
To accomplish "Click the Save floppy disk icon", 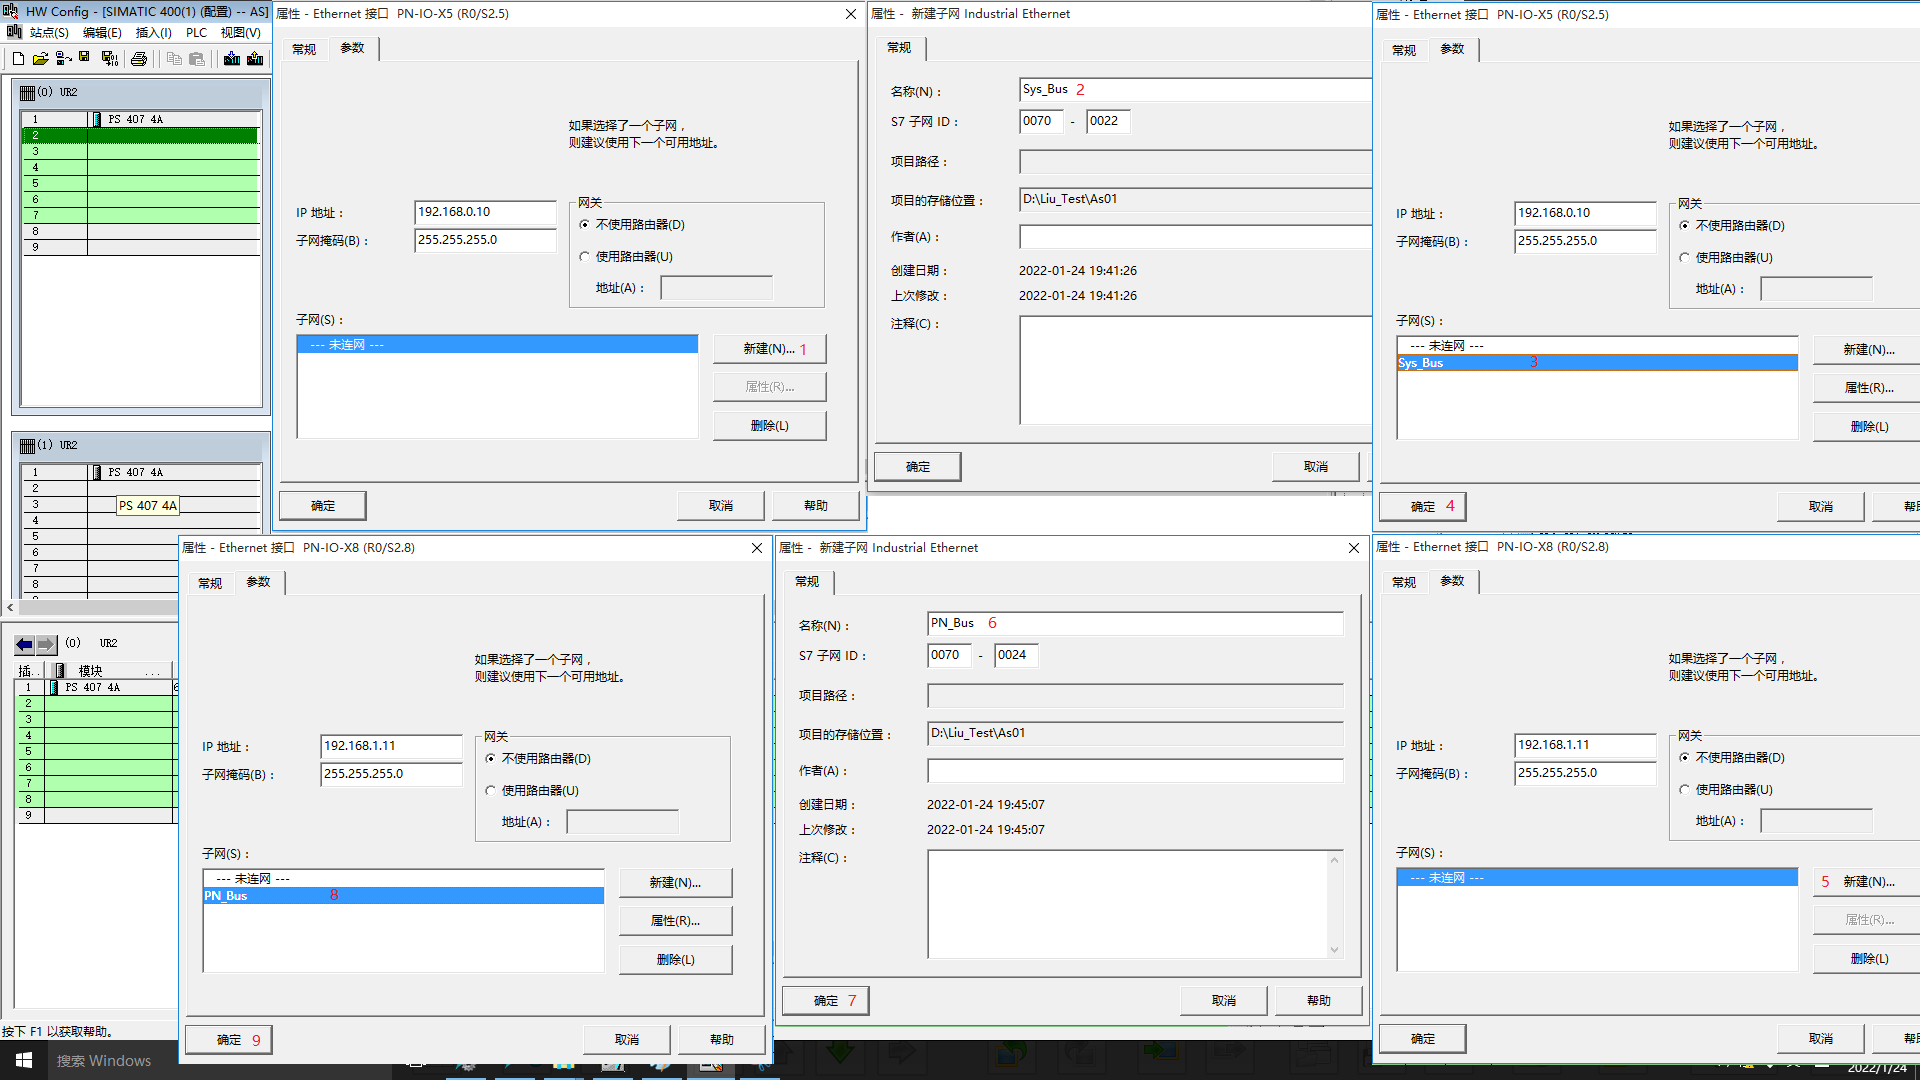I will (x=85, y=58).
